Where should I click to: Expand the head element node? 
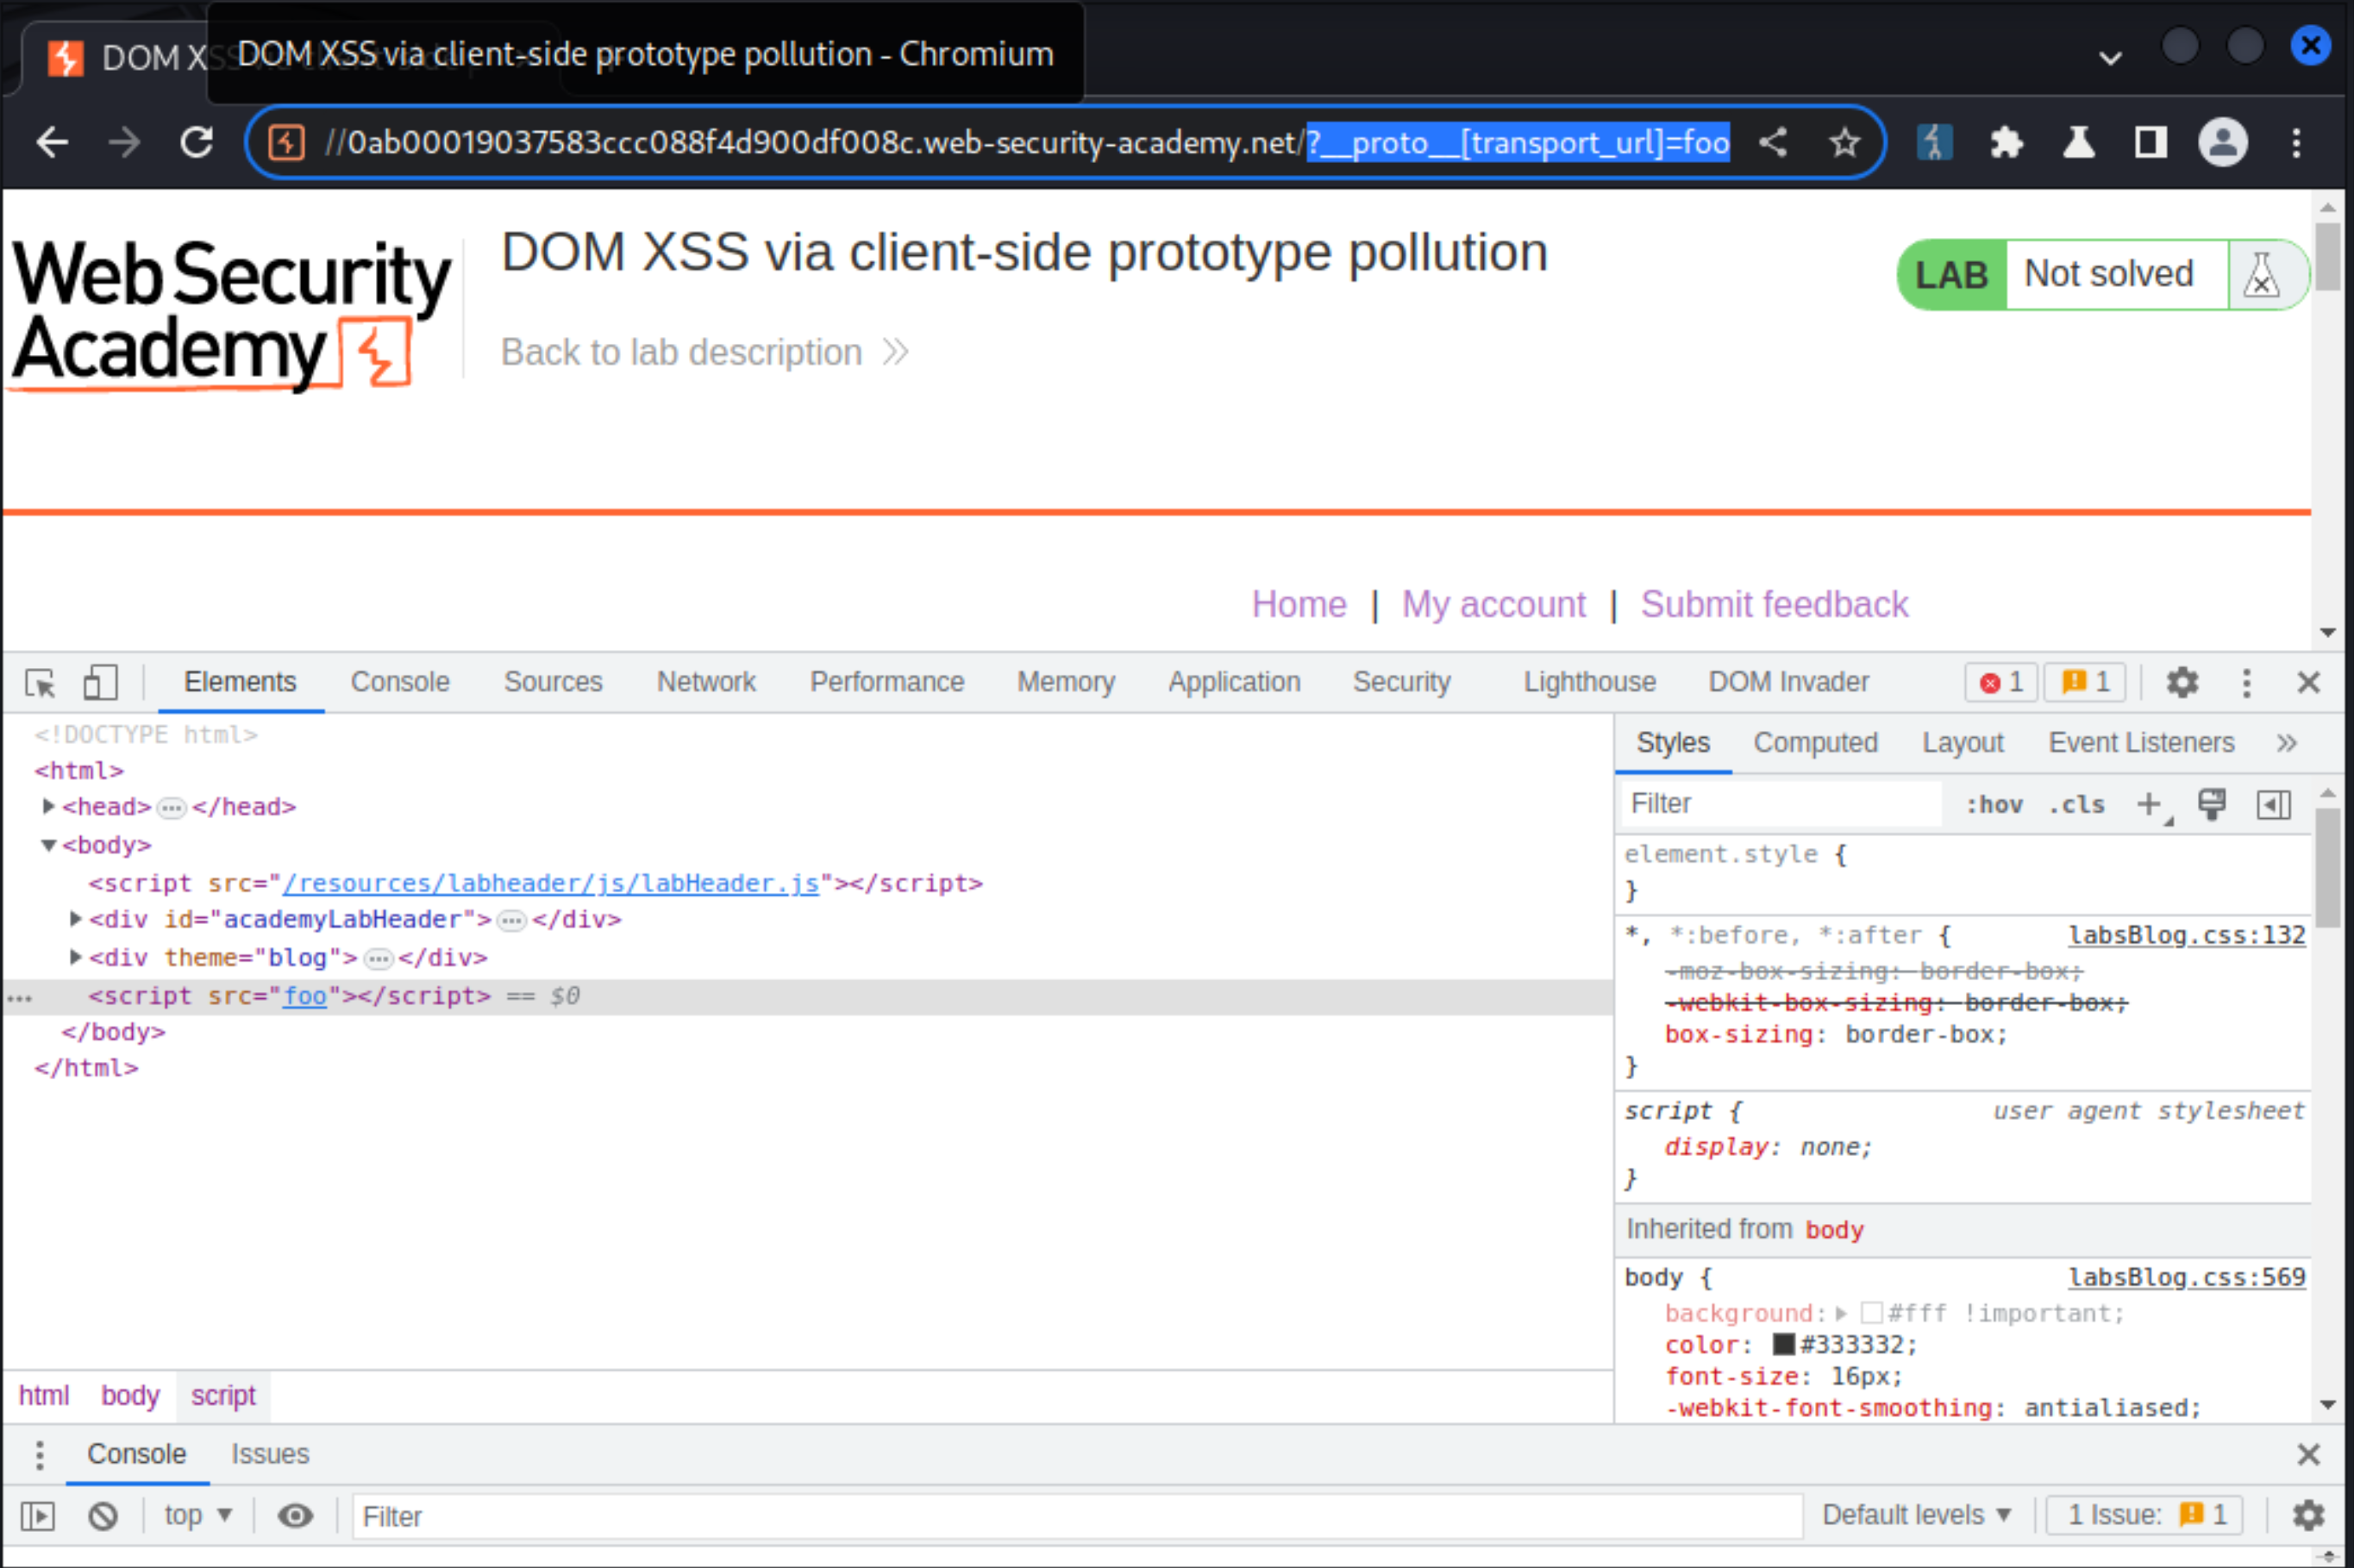click(48, 806)
